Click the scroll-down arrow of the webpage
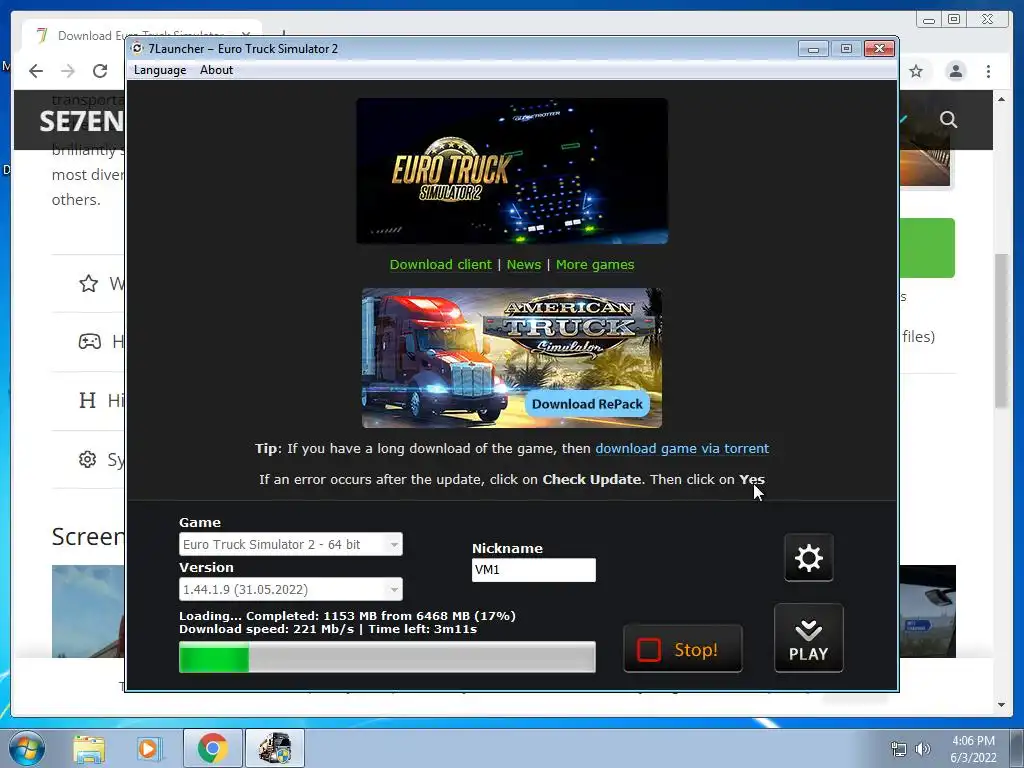The height and width of the screenshot is (768, 1024). click(x=1001, y=705)
